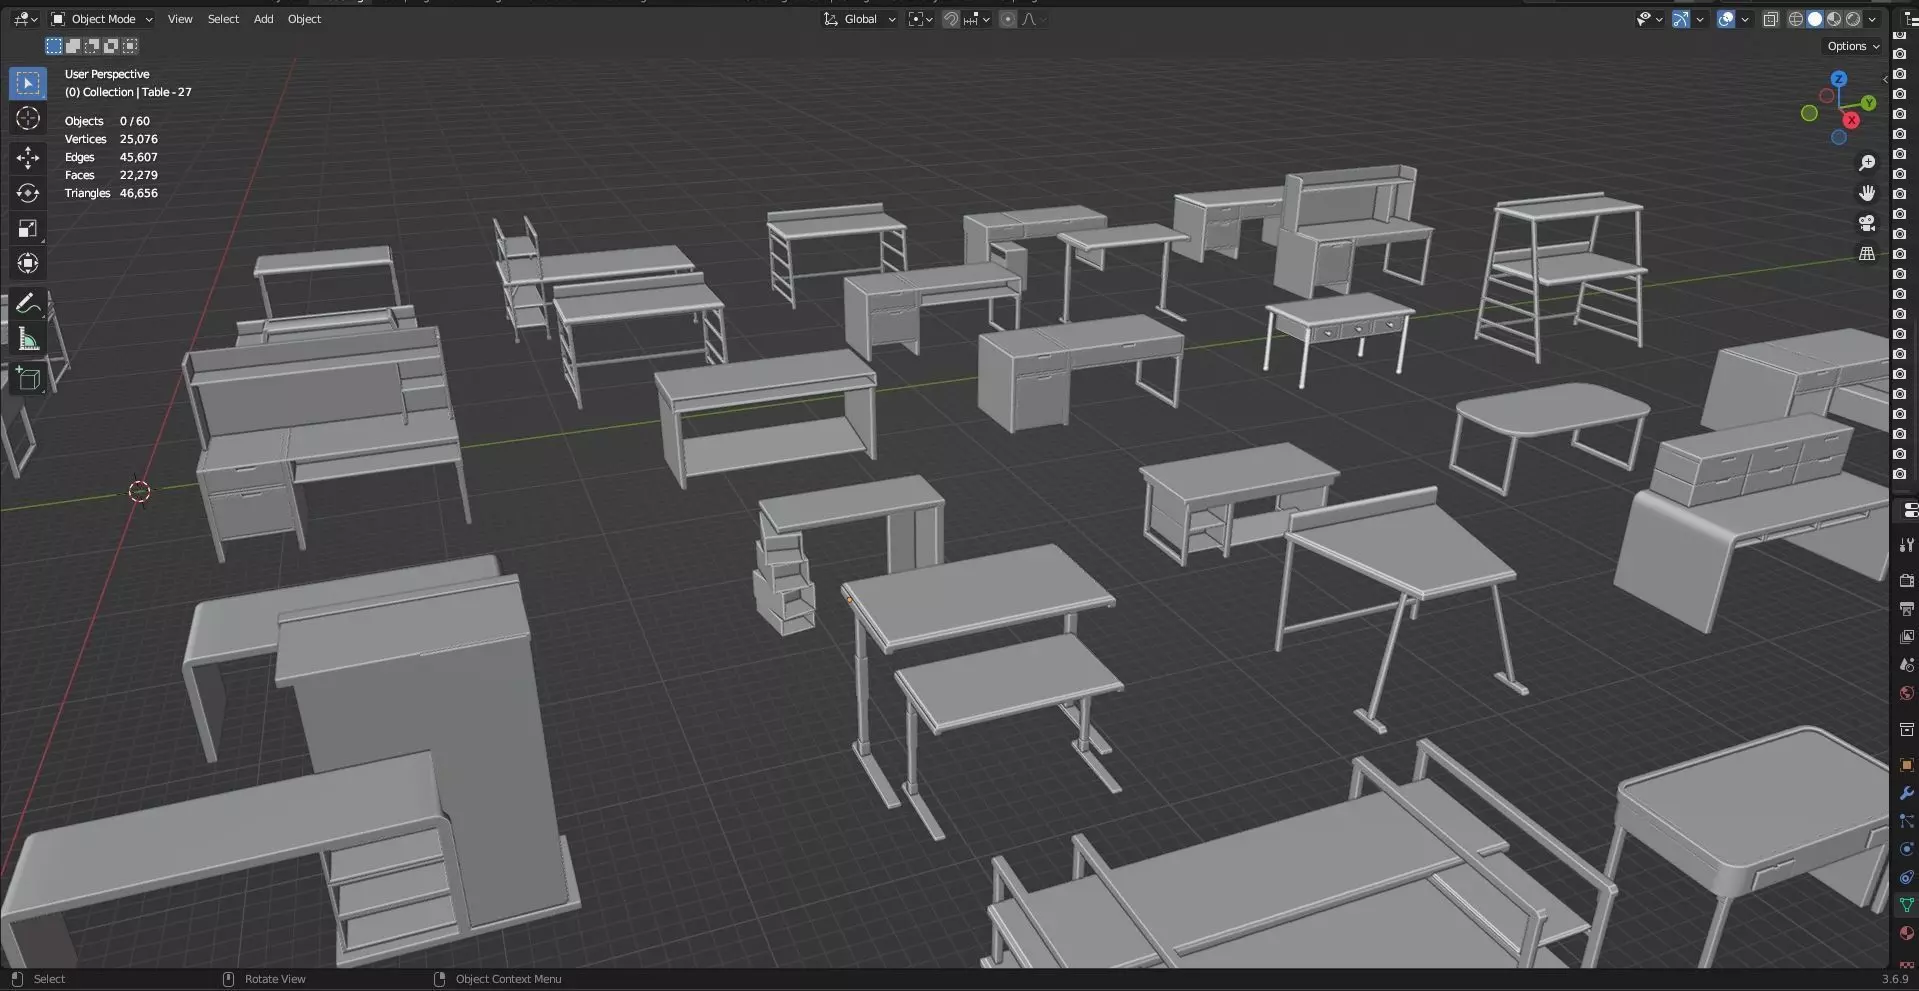Screen dimensions: 1919x991
Task: Select the Measure ruler tool
Action: point(28,340)
